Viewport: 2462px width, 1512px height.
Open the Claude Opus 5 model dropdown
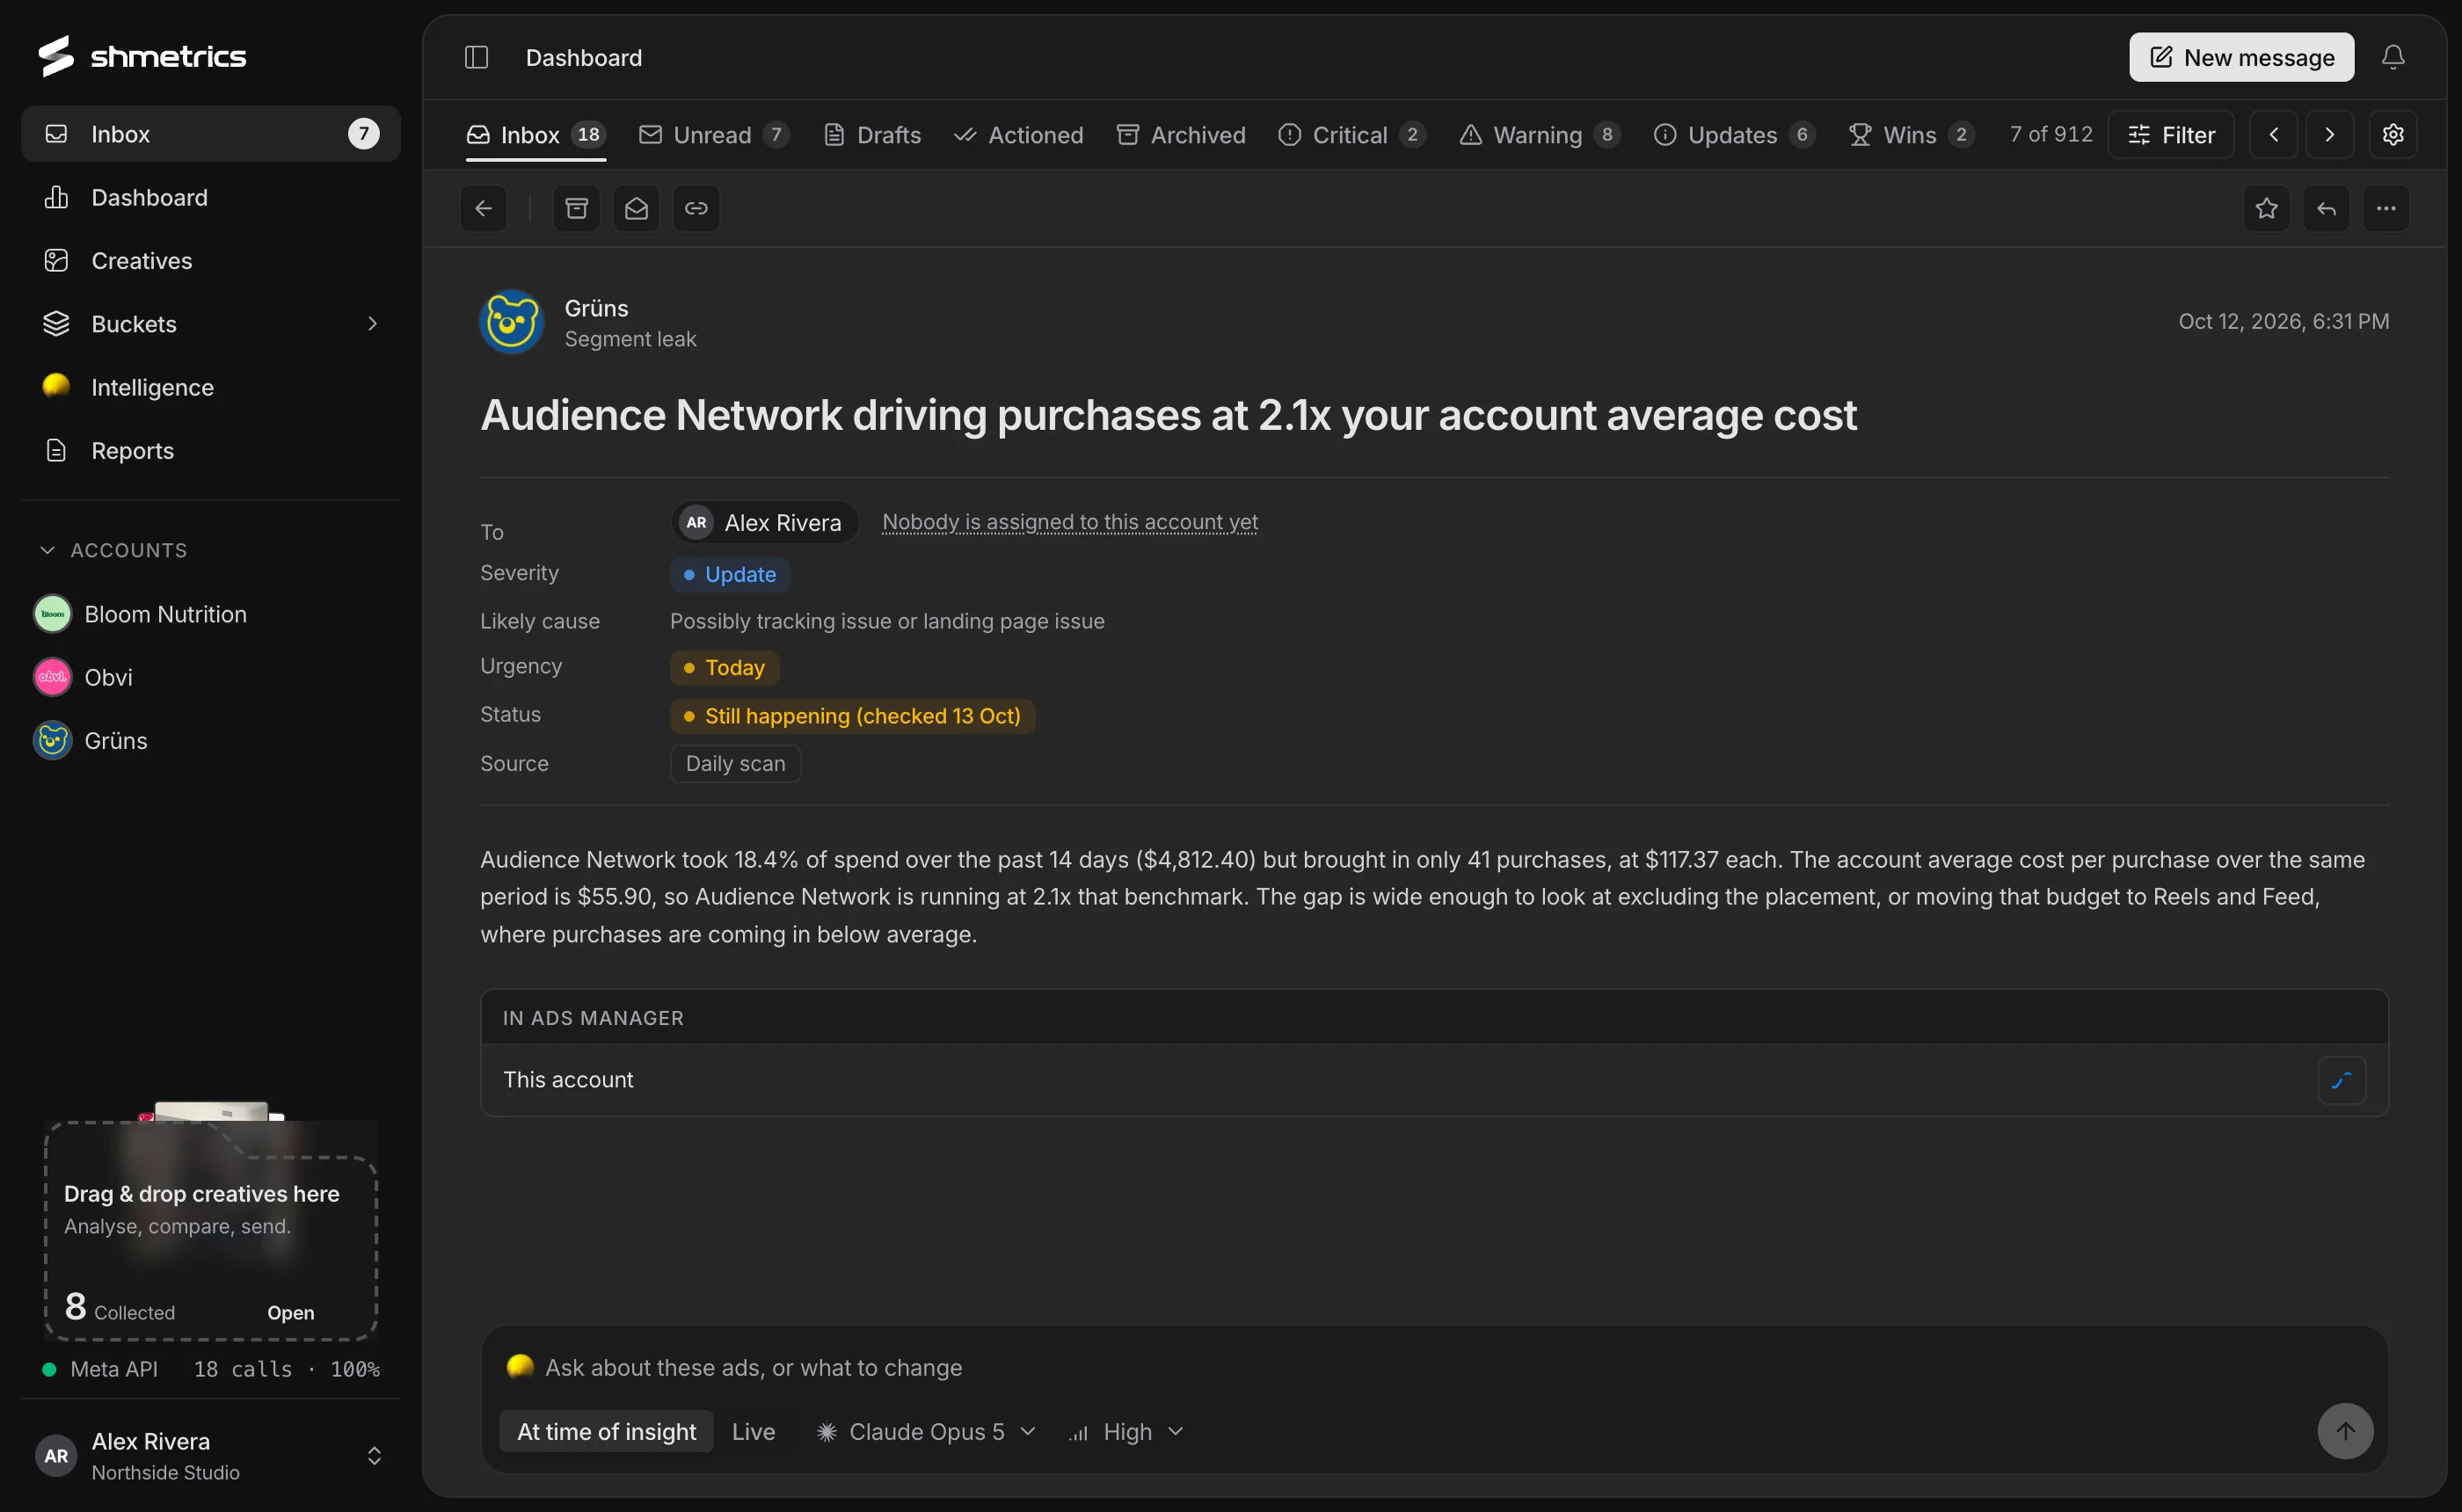click(926, 1431)
